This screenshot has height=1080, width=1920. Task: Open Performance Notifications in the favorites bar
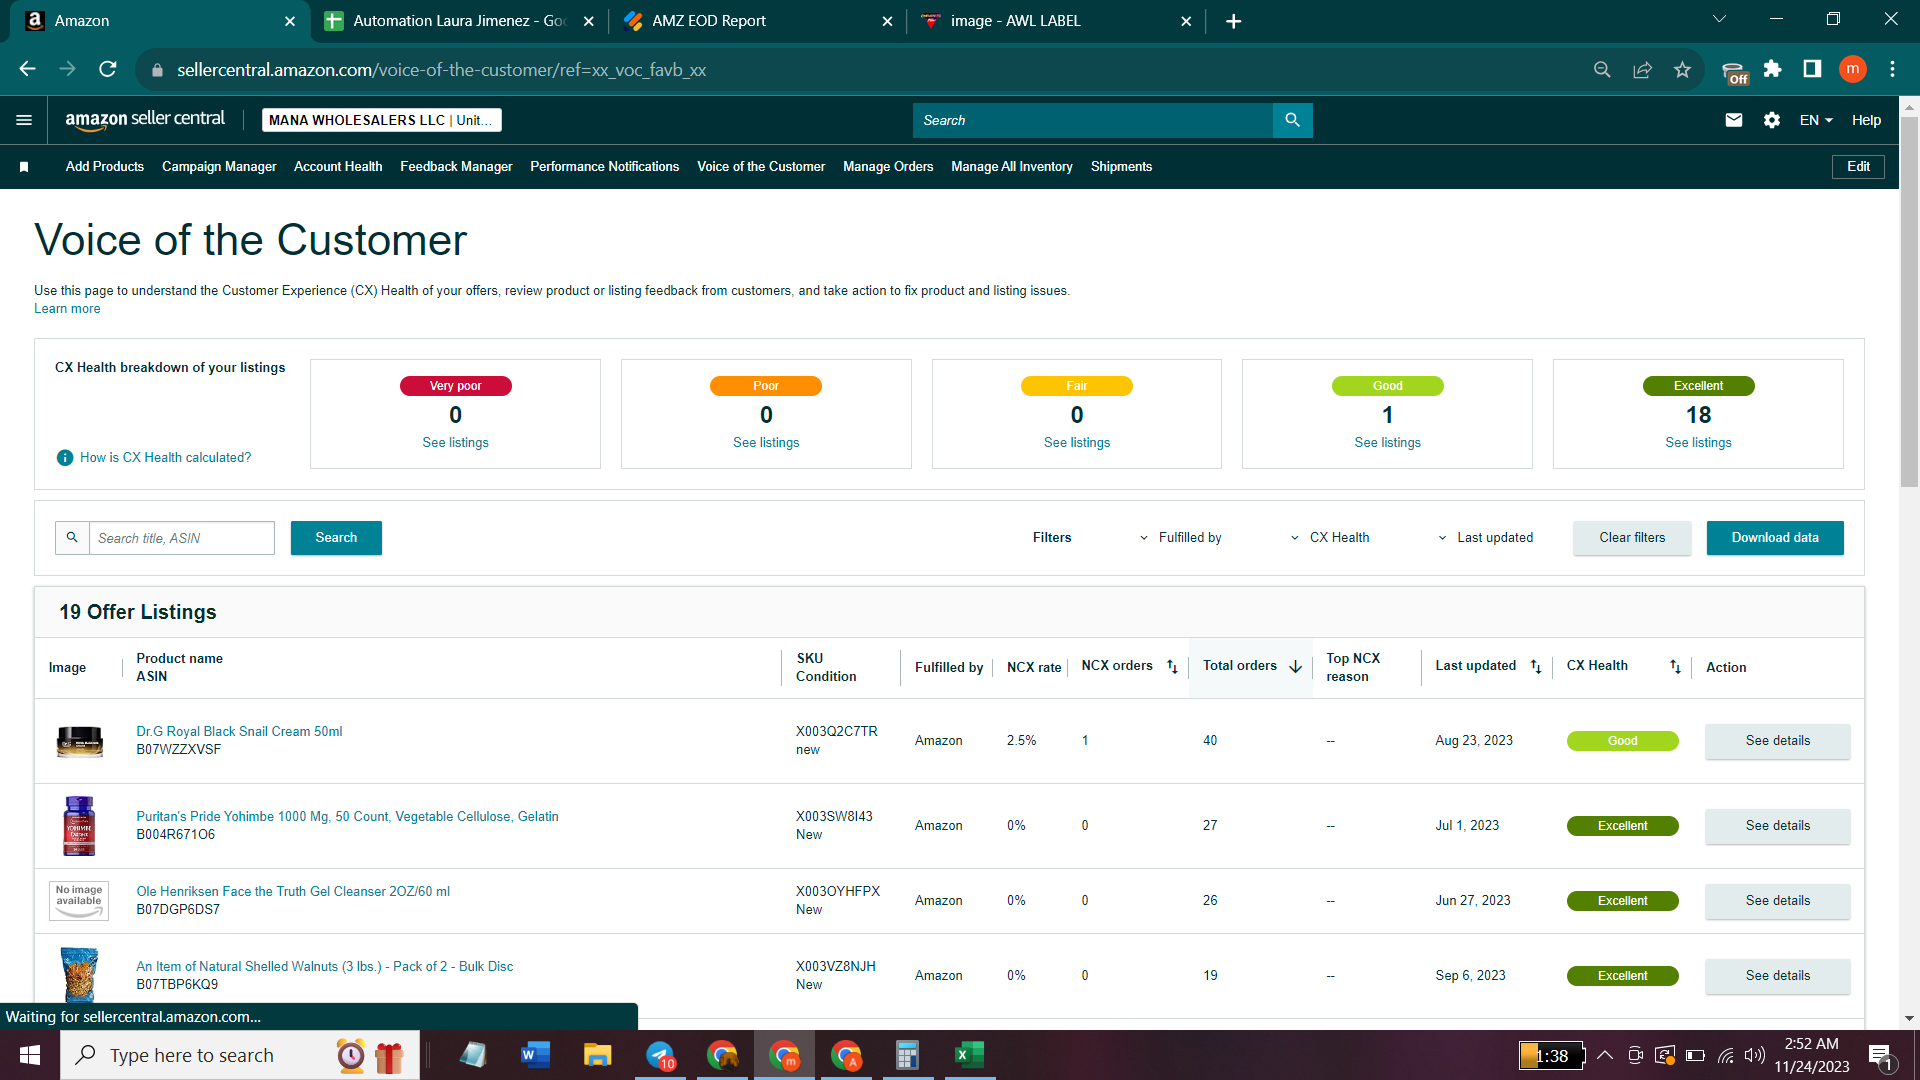[x=604, y=167]
